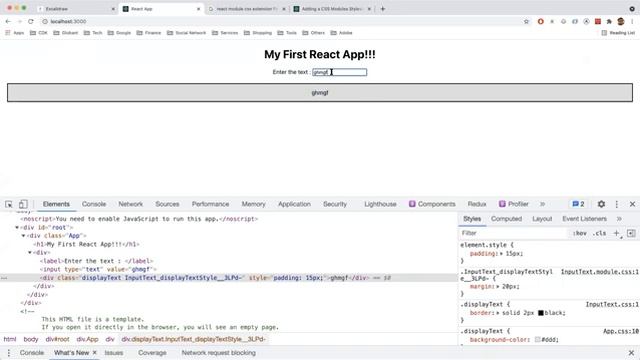The height and width of the screenshot is (360, 640).
Task: Go back in browser history
Action: click(8, 21)
